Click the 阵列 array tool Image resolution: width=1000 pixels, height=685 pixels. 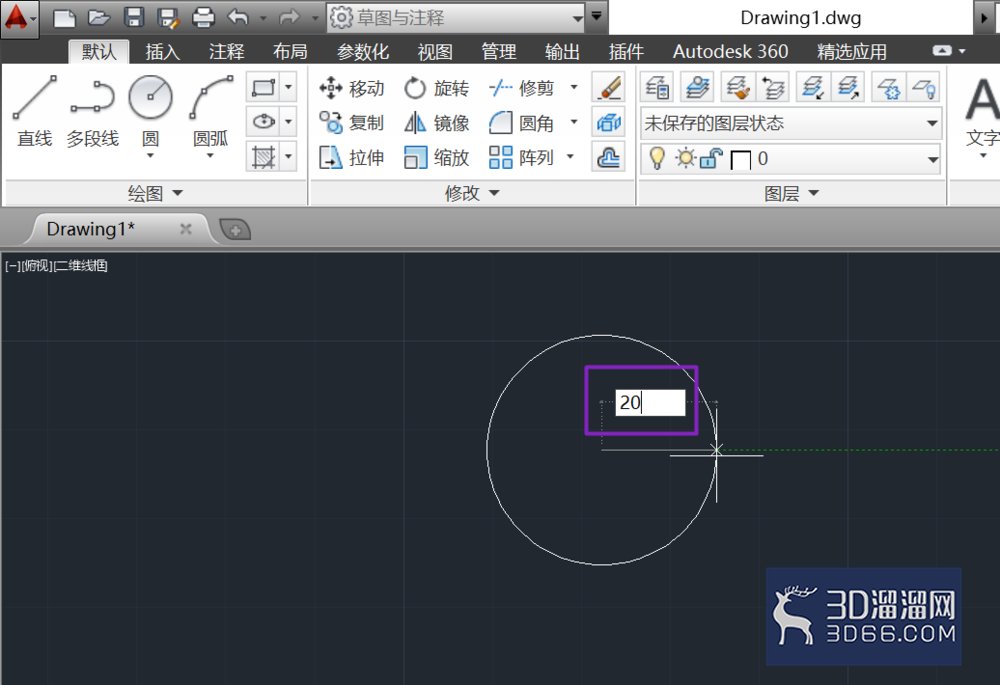tap(521, 157)
